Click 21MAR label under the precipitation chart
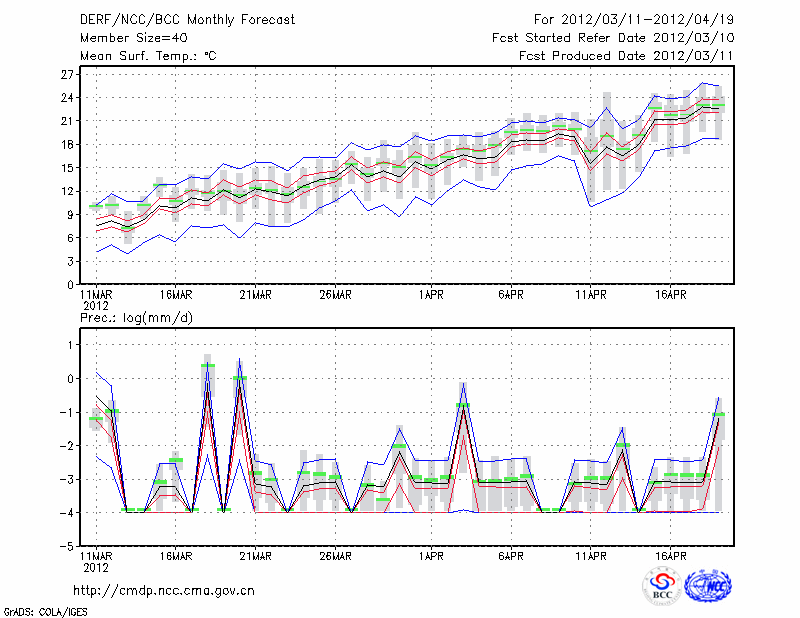The height and width of the screenshot is (618, 800). click(255, 556)
